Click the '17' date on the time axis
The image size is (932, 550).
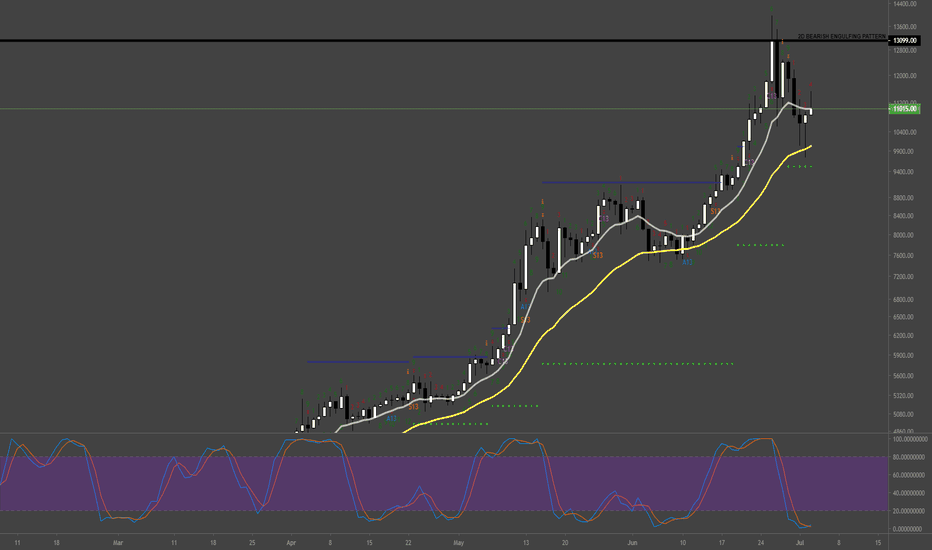(x=722, y=543)
